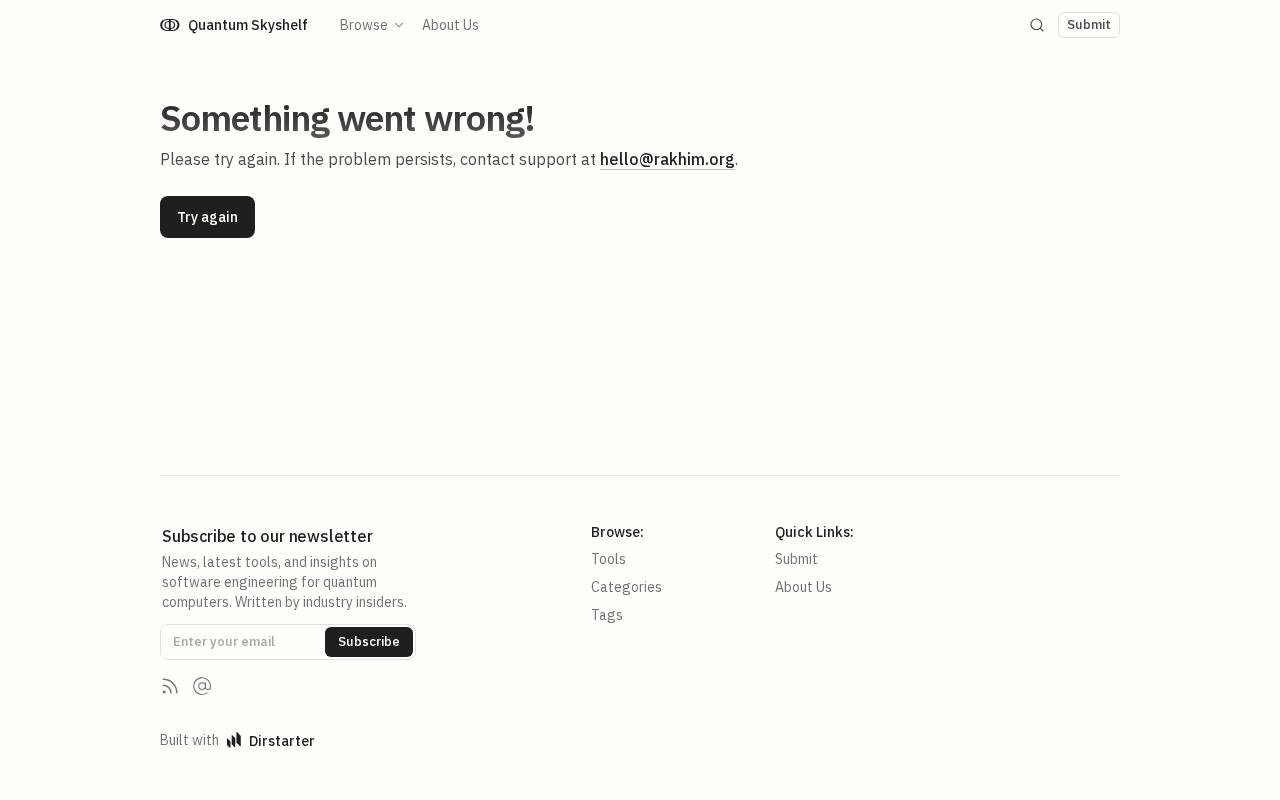Viewport: 1280px width, 800px height.
Task: Click Submit under Quick Links
Action: click(796, 559)
